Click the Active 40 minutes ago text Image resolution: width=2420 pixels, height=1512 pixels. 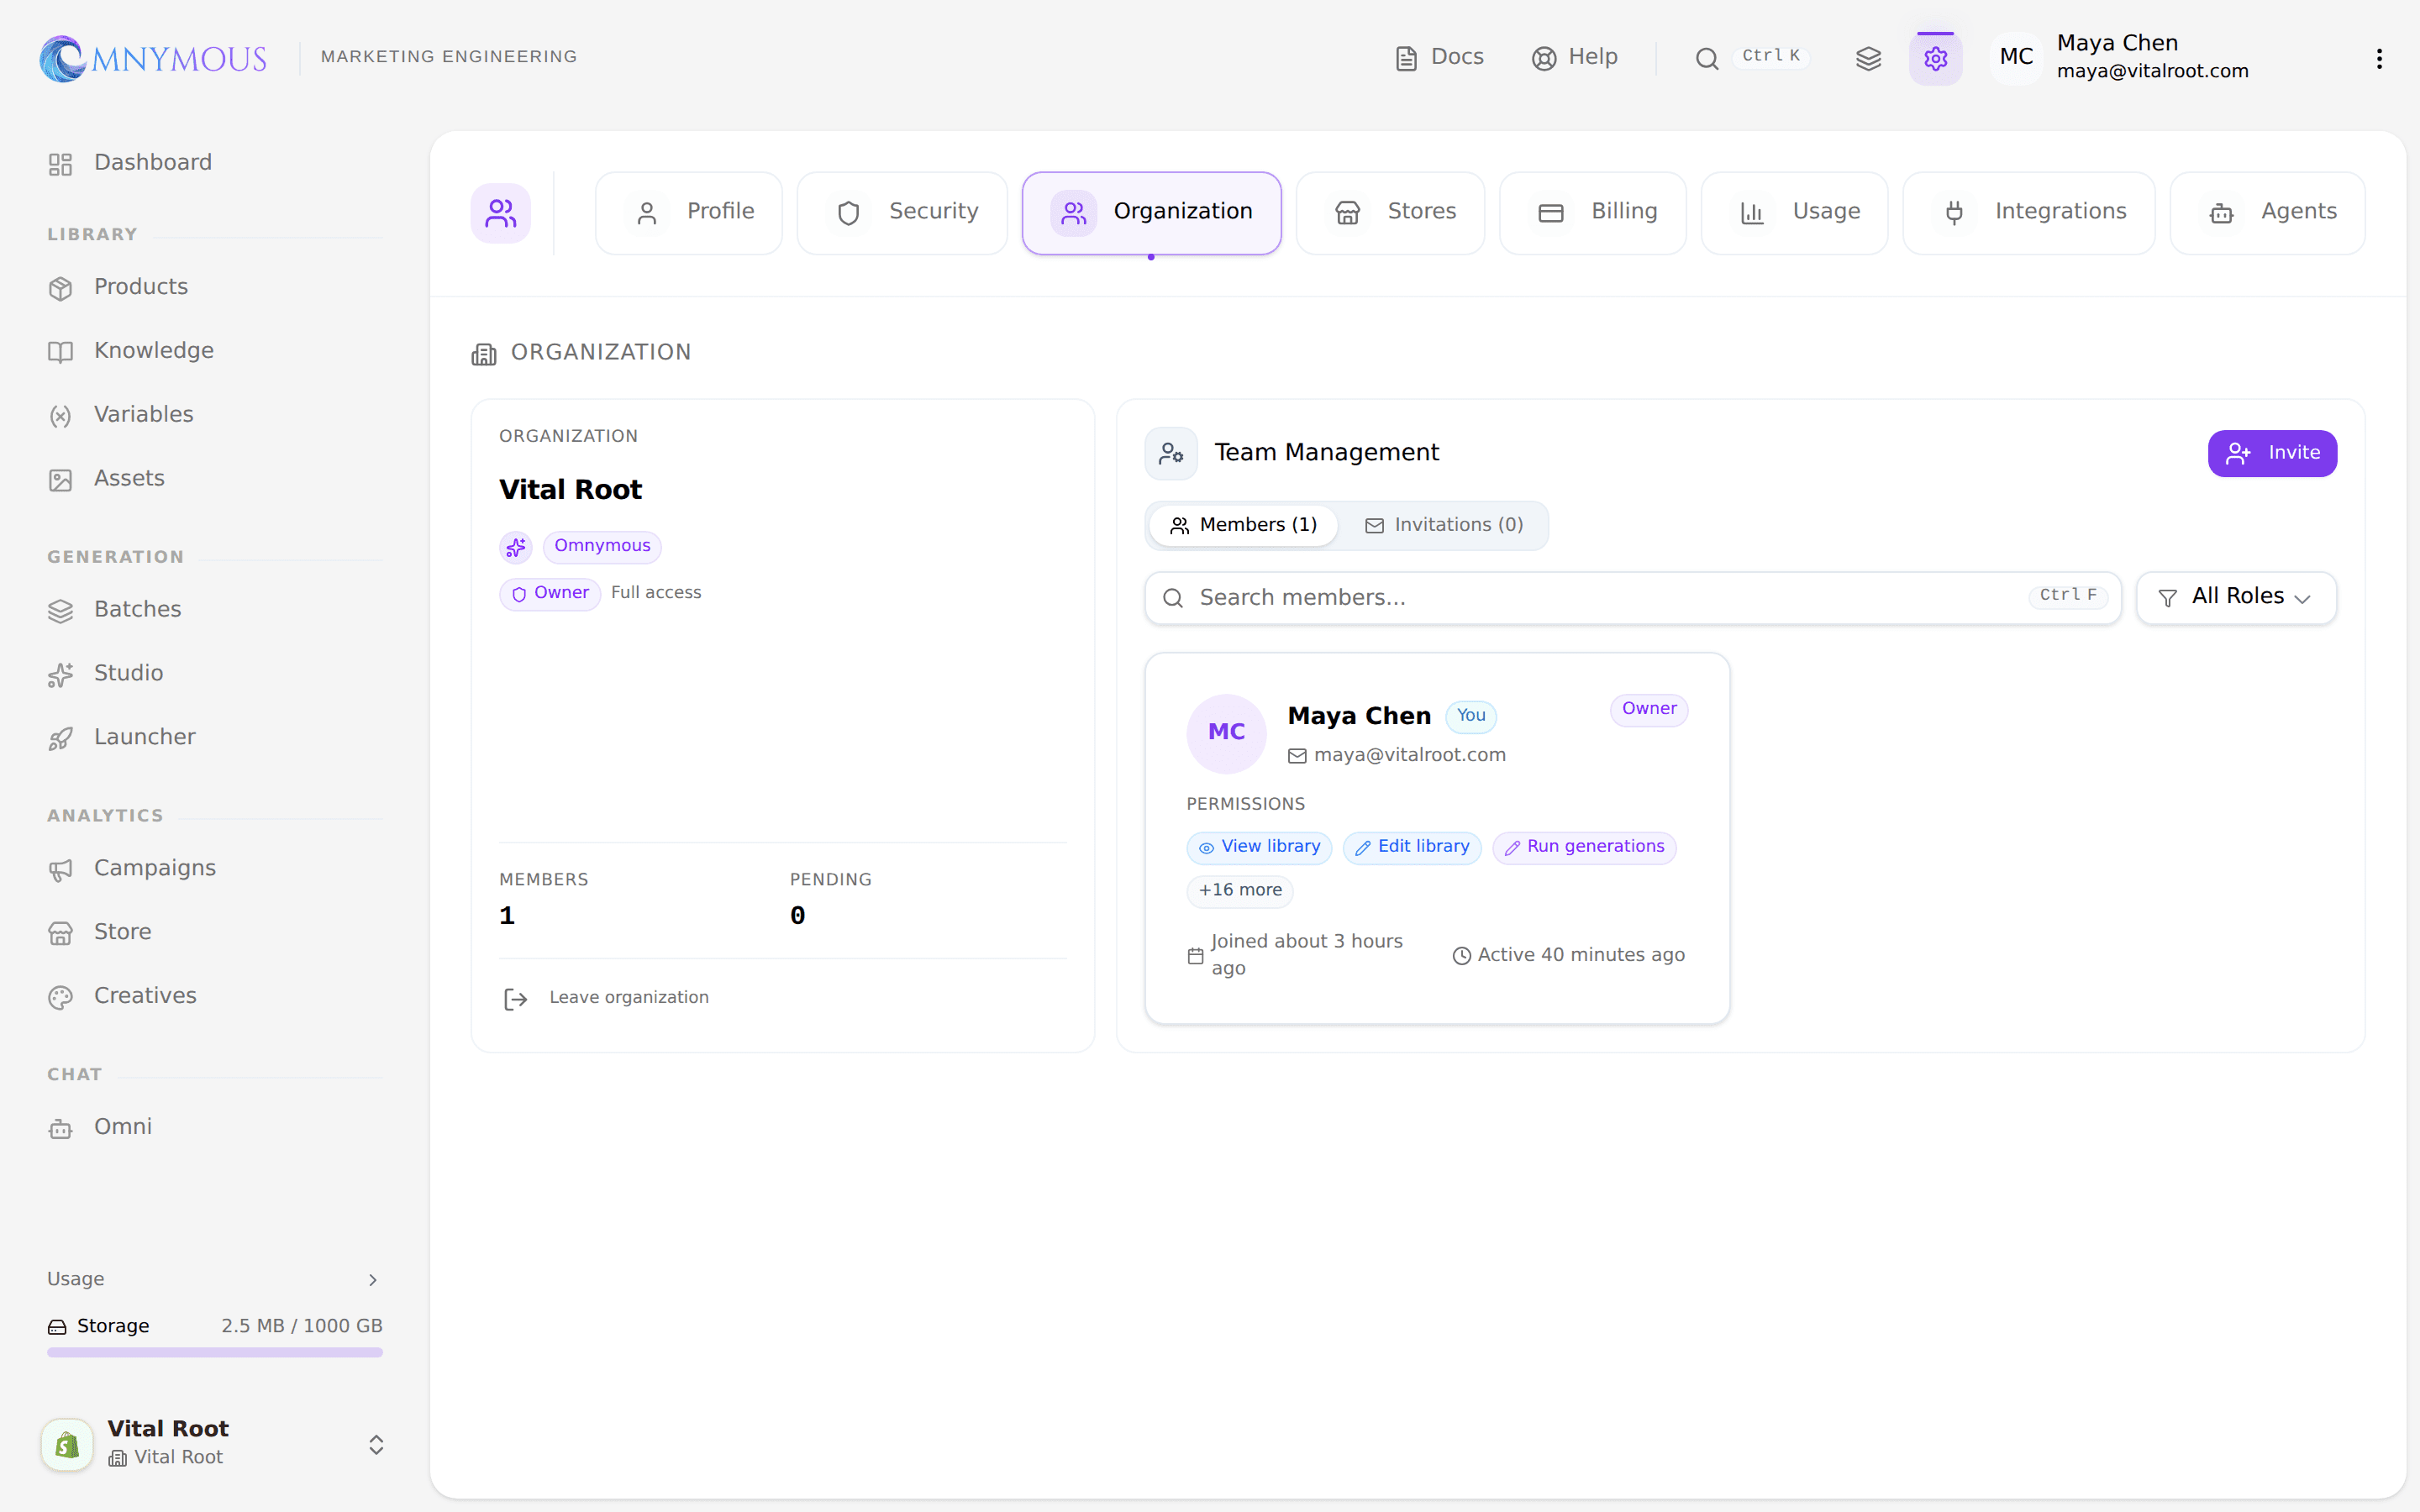tap(1581, 956)
